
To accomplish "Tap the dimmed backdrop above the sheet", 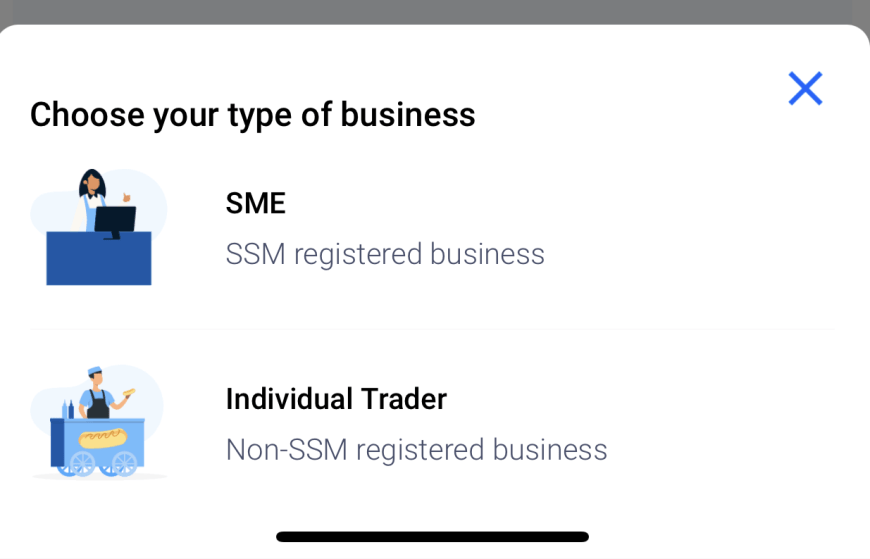I will (435, 11).
